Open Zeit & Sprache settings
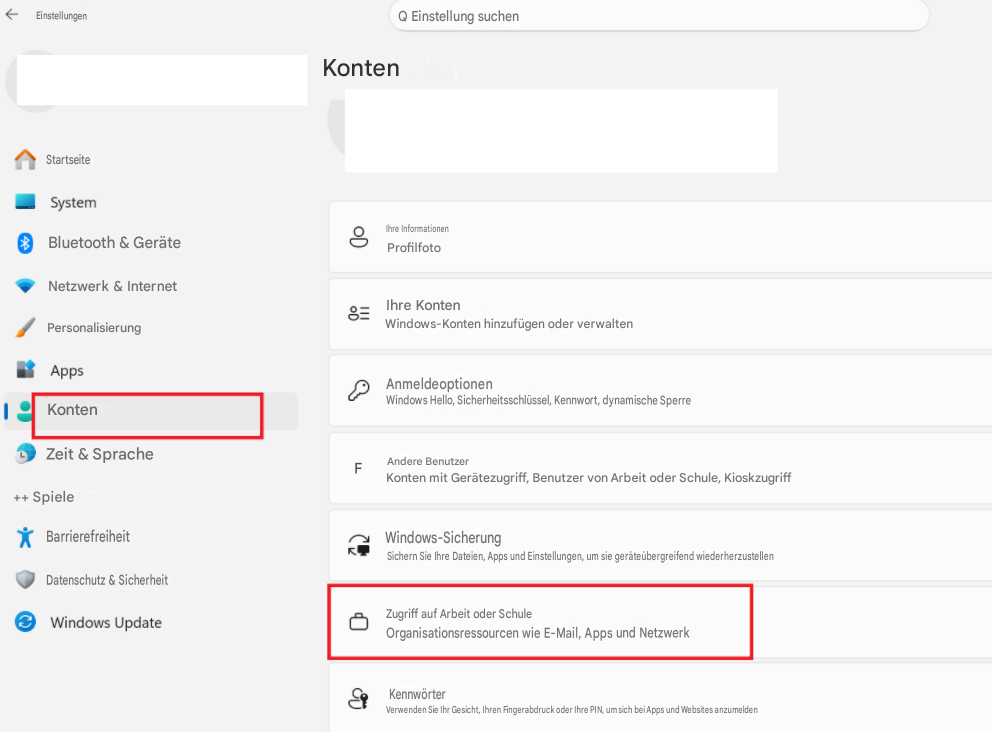Screen dimensions: 992x732 coord(151,454)
